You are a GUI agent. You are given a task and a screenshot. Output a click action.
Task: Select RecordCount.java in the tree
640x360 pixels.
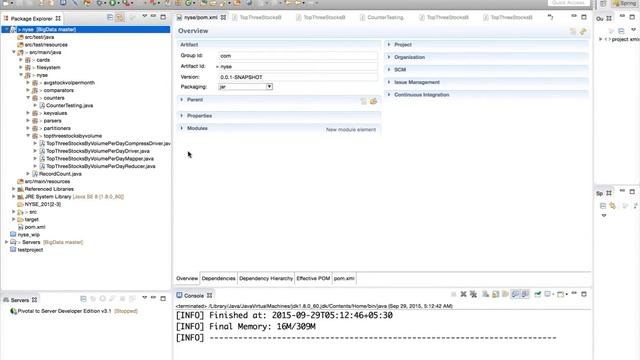pos(60,174)
